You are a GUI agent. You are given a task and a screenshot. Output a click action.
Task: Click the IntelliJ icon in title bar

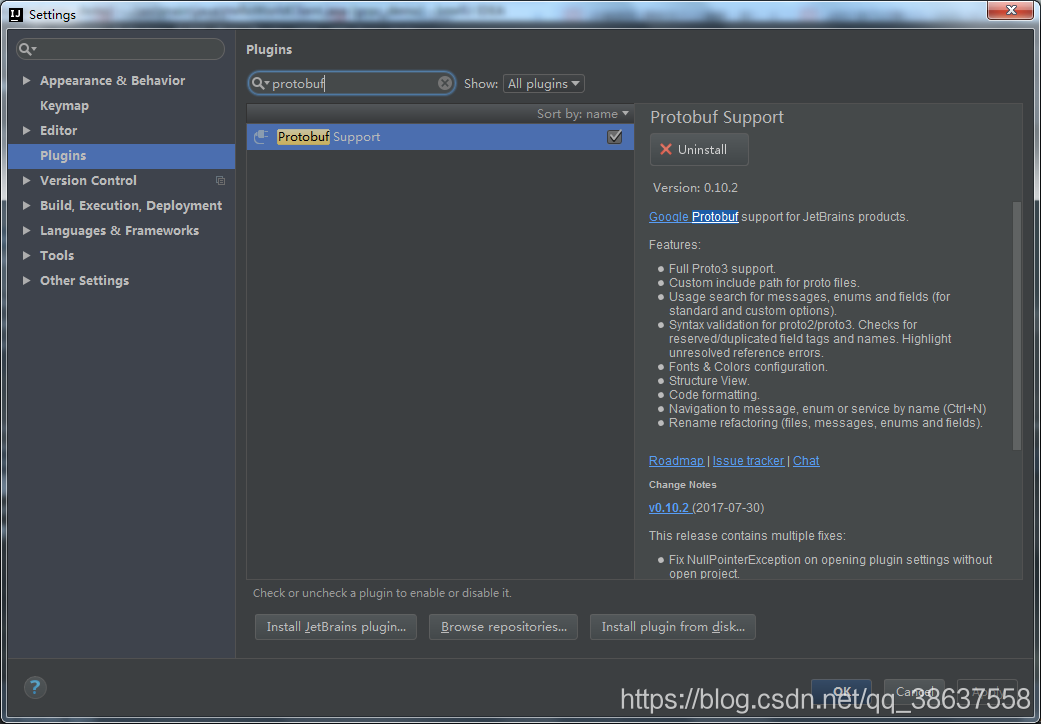(16, 14)
